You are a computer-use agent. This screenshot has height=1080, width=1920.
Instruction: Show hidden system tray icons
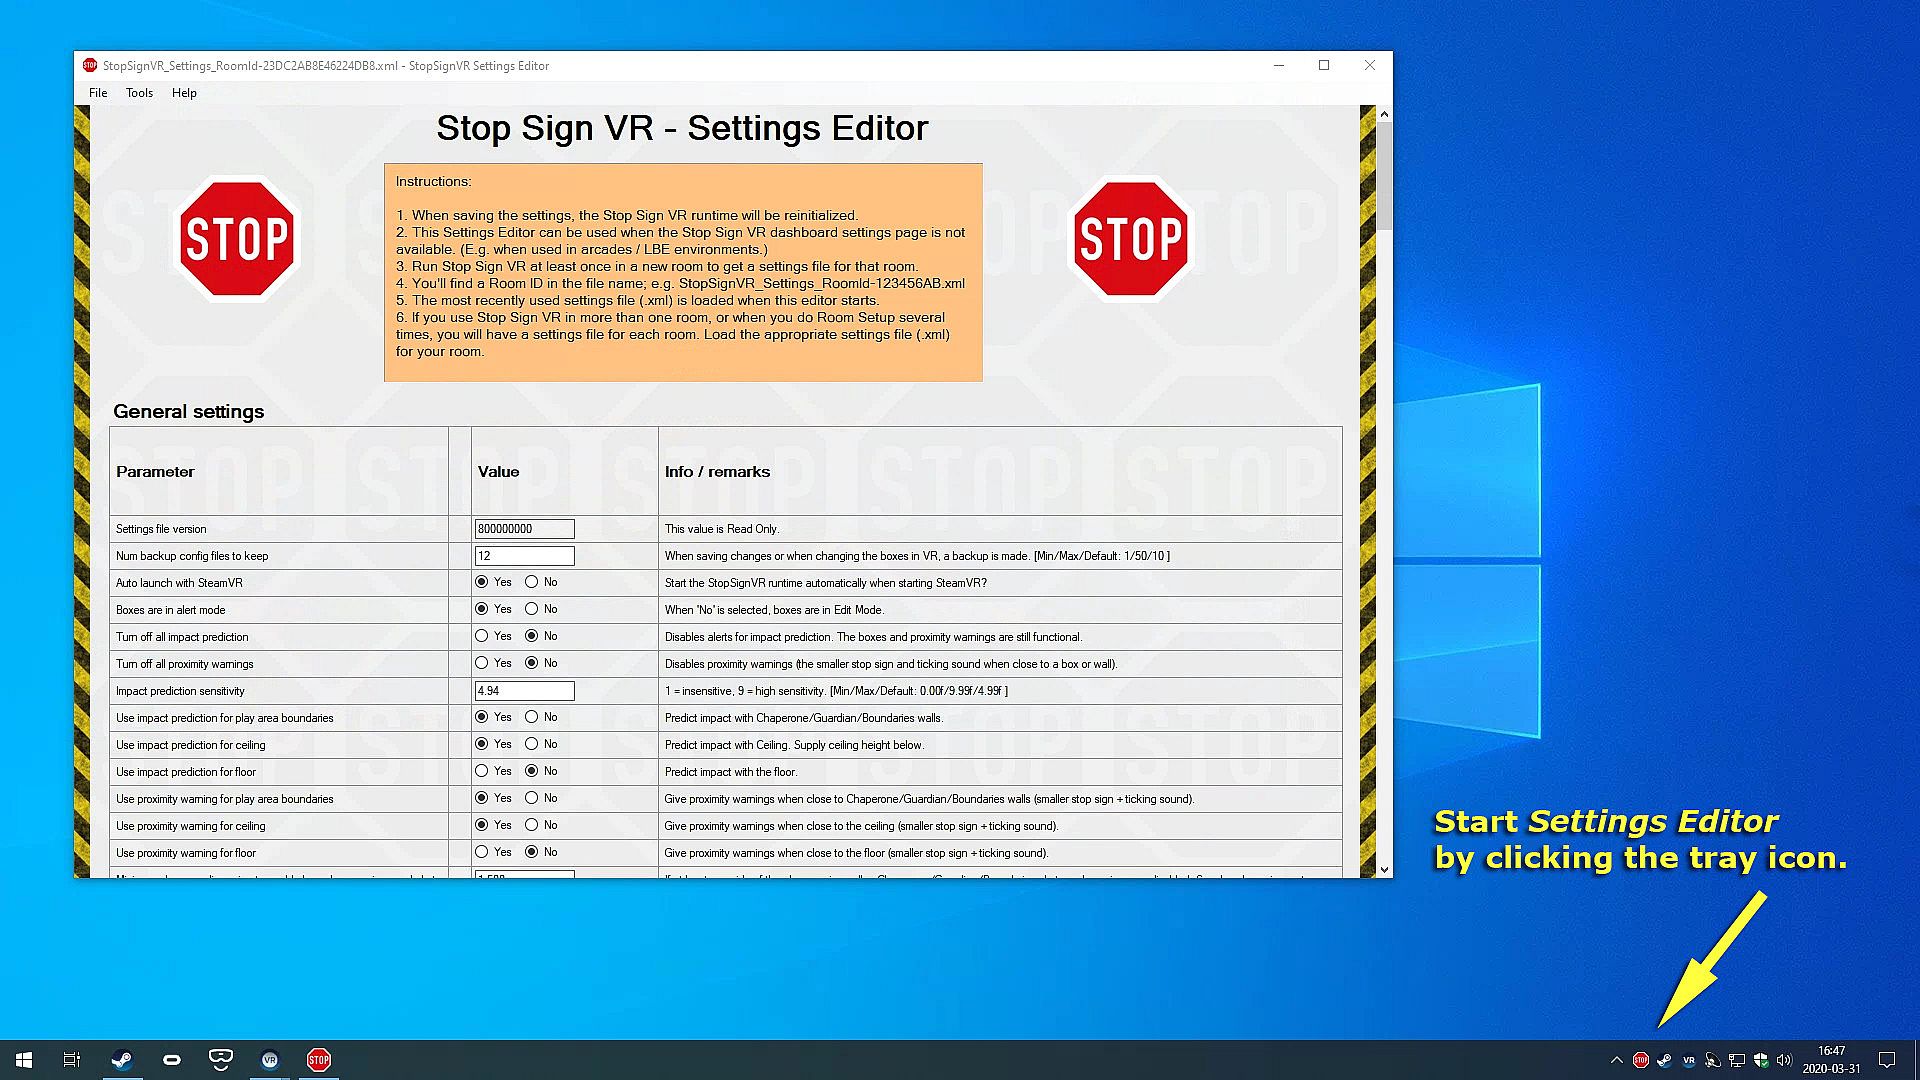click(x=1616, y=1060)
